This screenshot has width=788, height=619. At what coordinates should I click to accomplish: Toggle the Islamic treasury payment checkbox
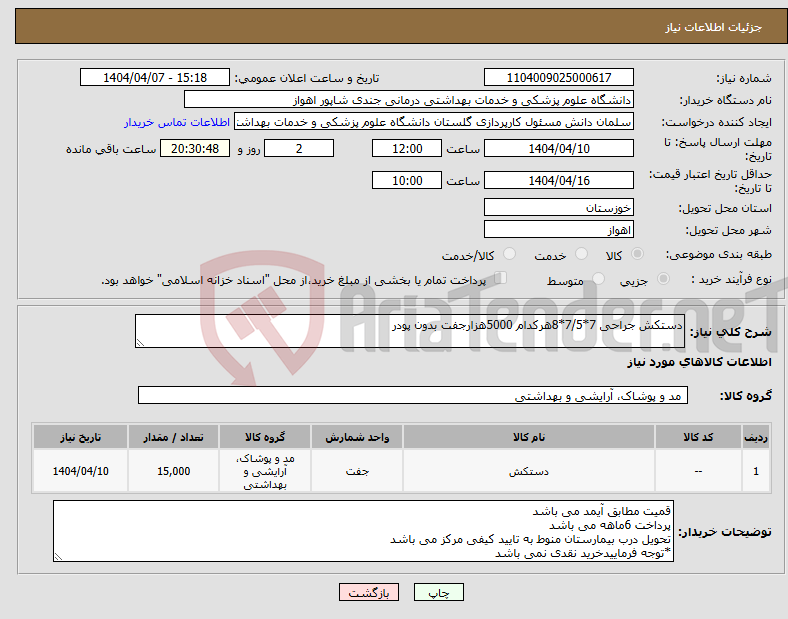click(x=501, y=278)
